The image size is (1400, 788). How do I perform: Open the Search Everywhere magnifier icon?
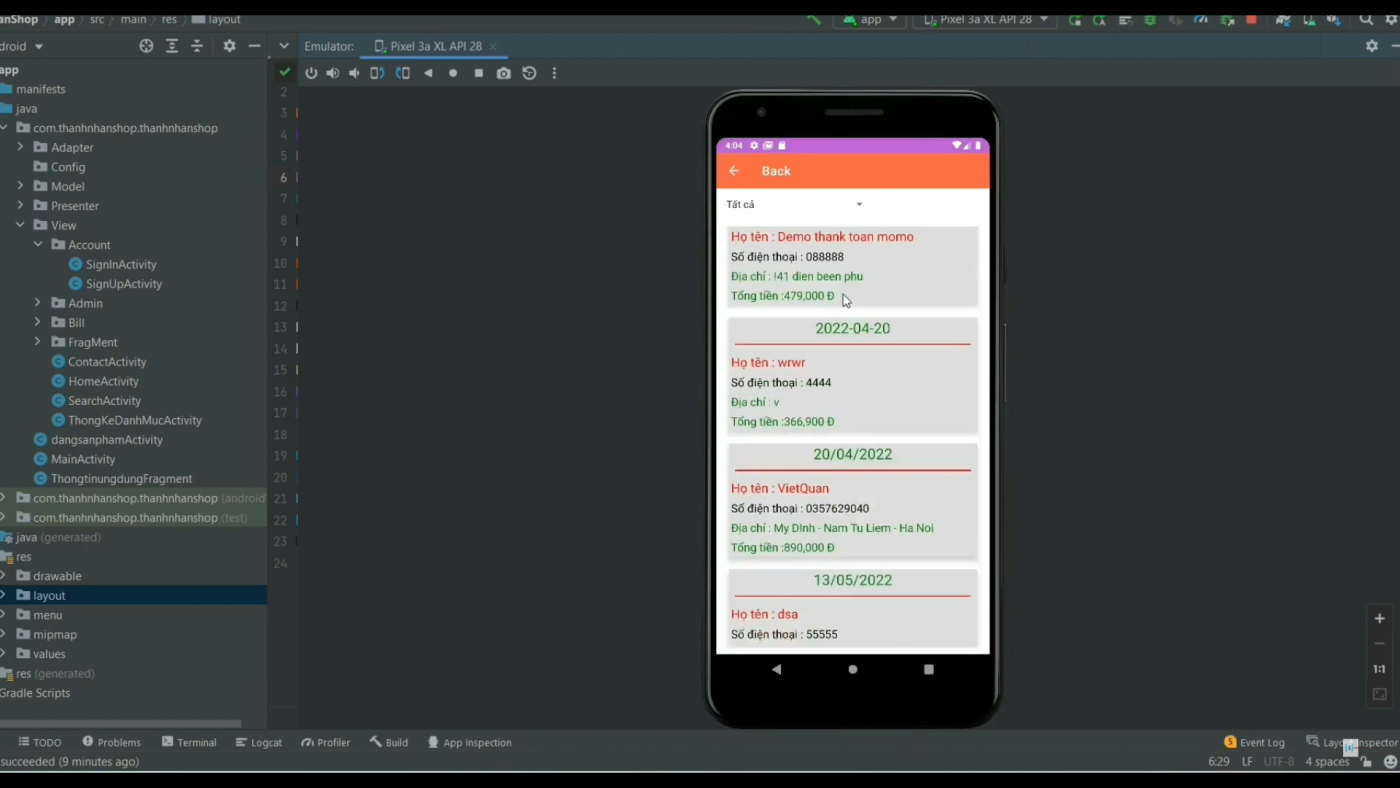[1366, 19]
